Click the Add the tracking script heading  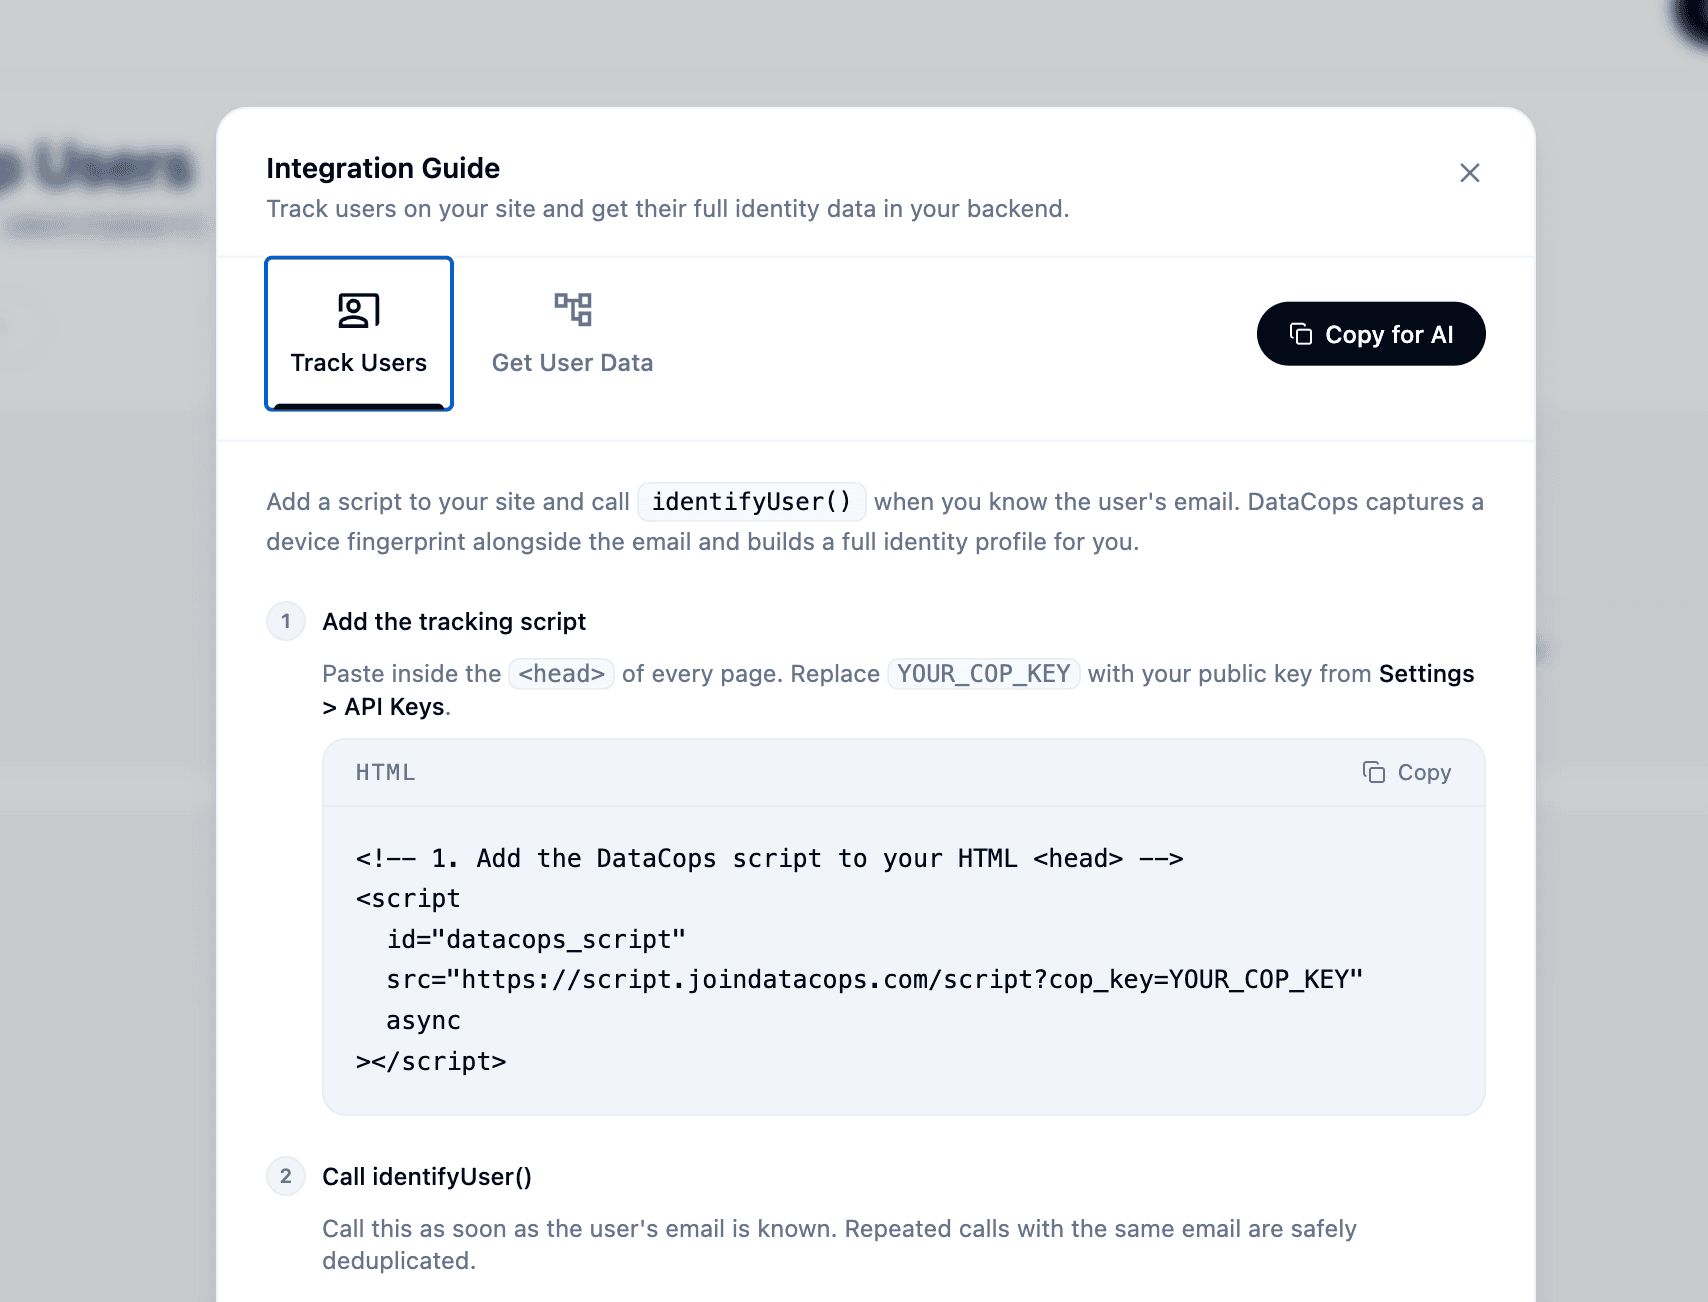[454, 621]
